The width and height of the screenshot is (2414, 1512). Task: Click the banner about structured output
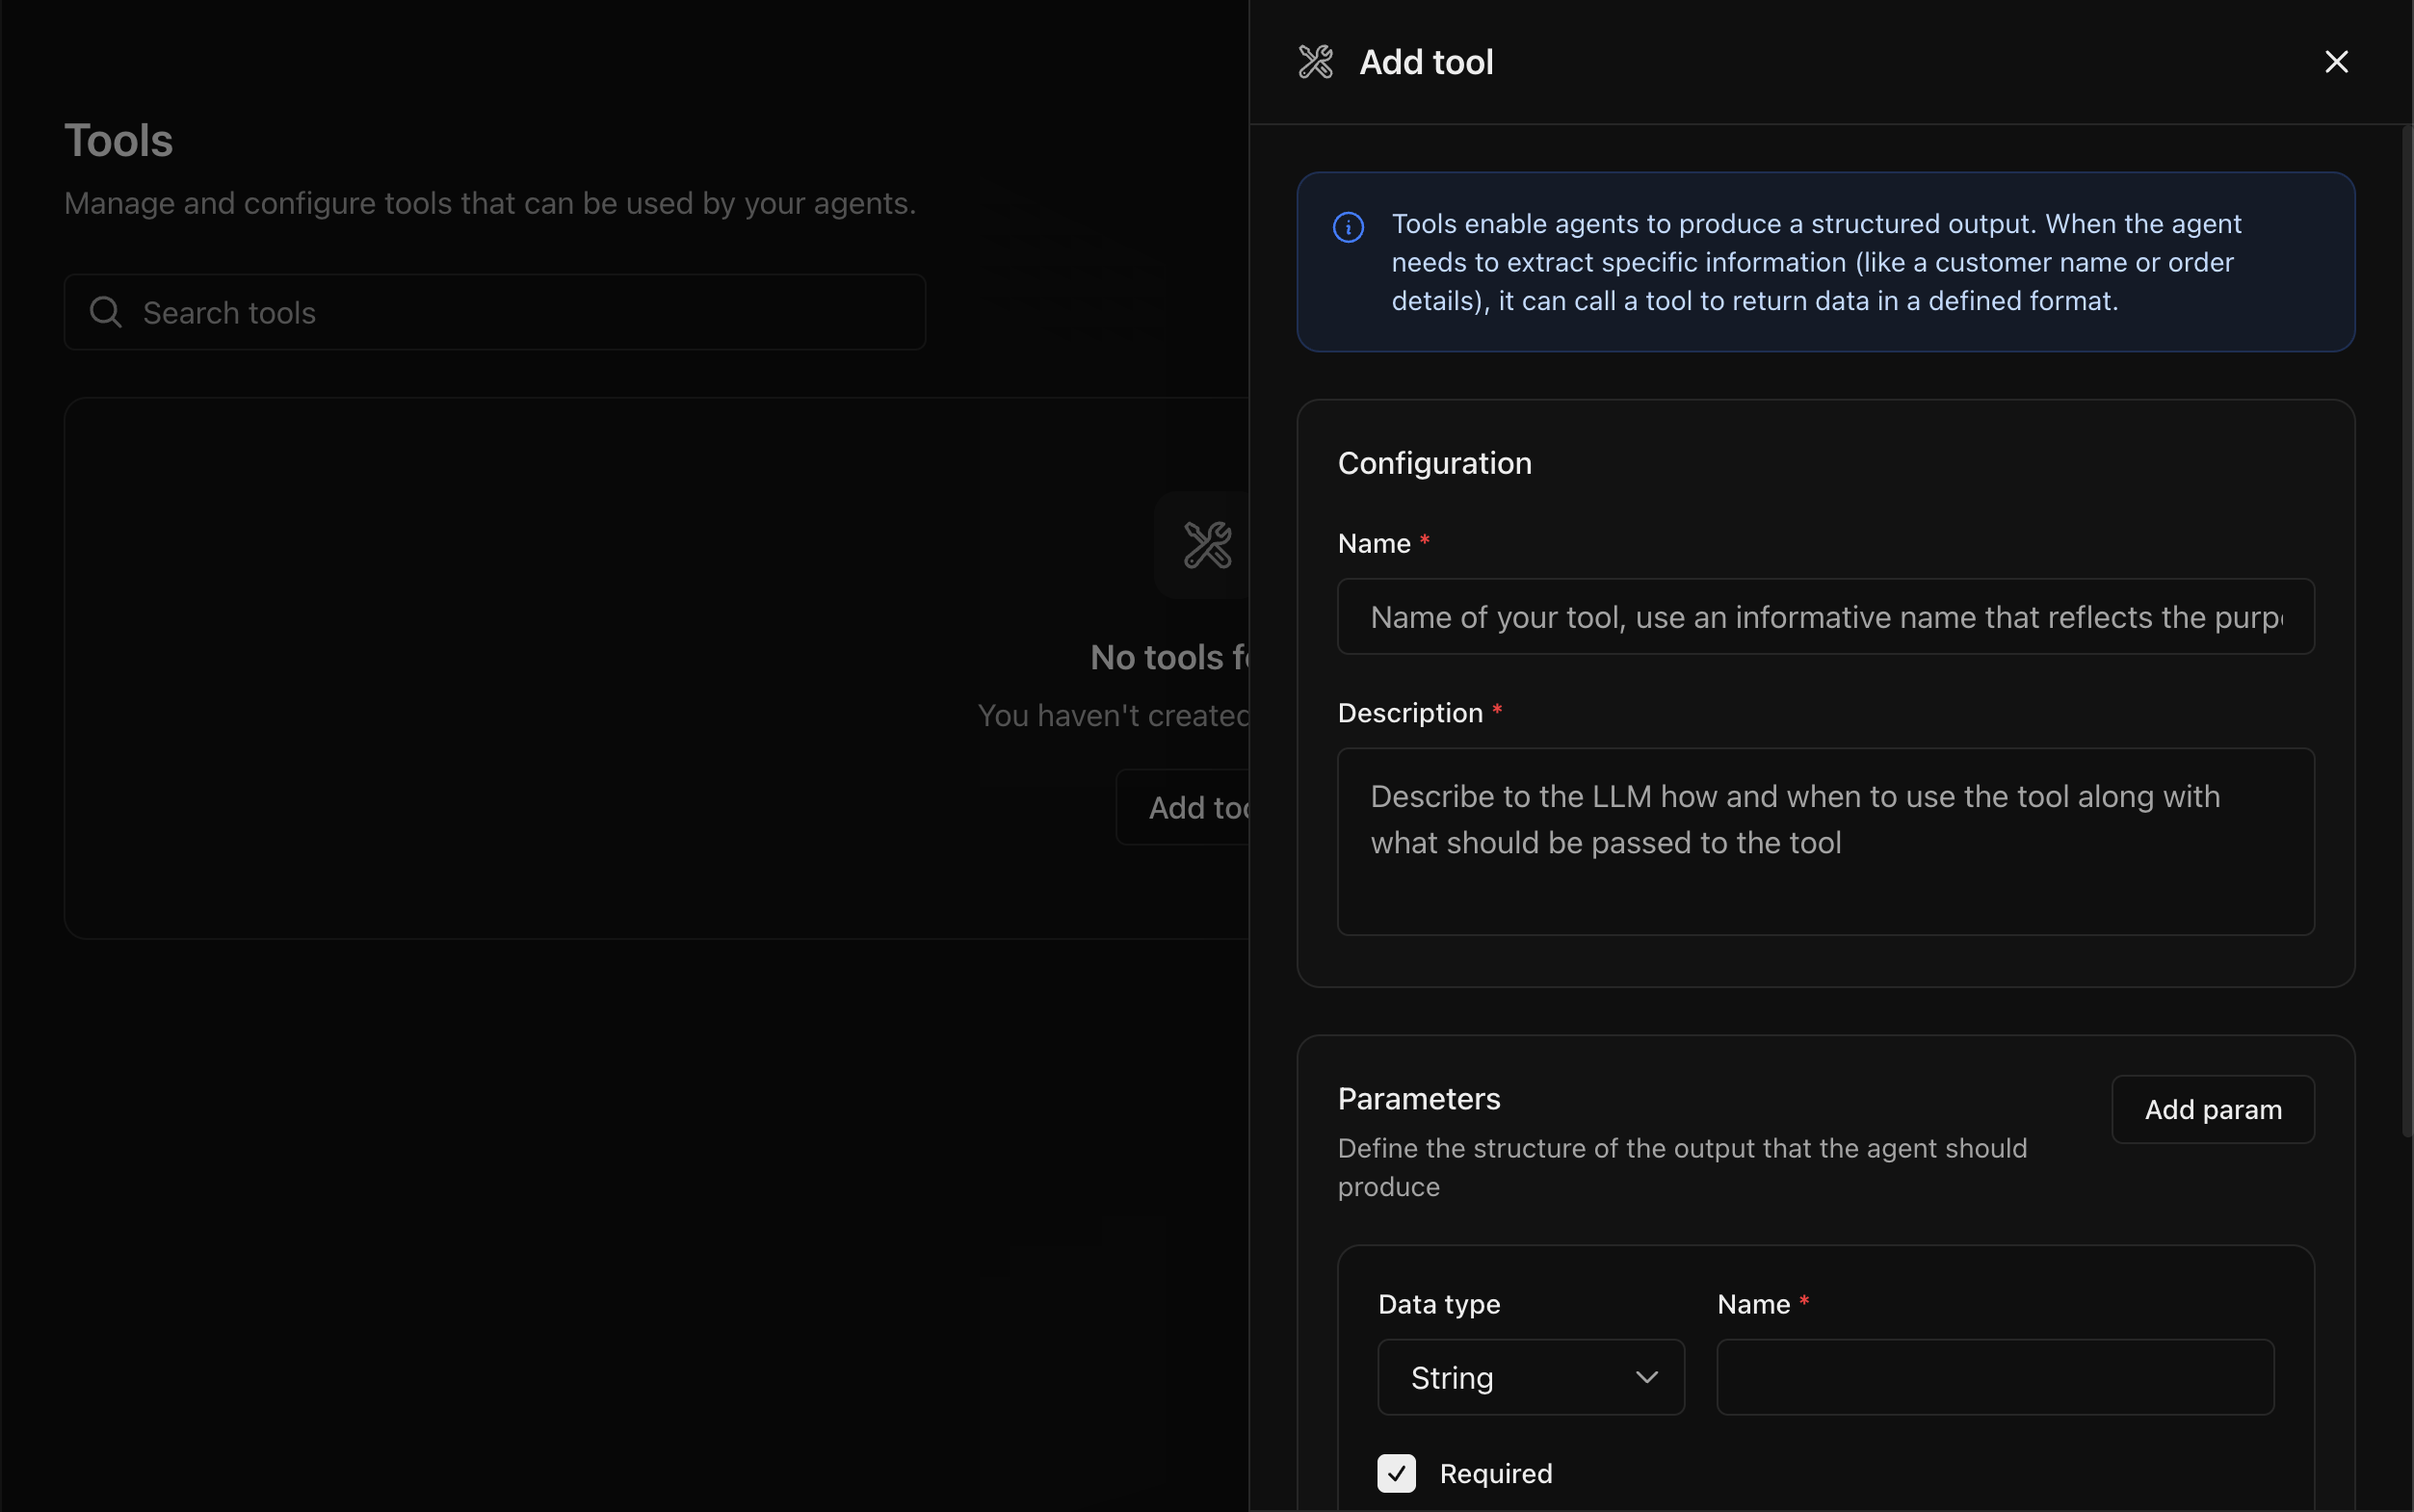tap(1826, 262)
